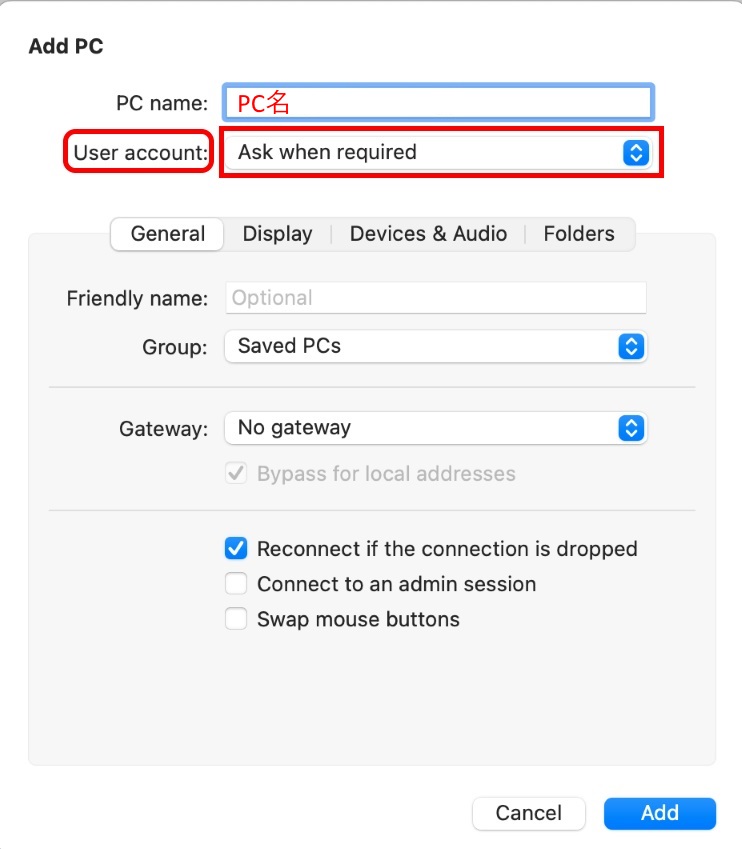Screen dimensions: 742x849
Task: Go to the Folders tab
Action: pos(579,234)
